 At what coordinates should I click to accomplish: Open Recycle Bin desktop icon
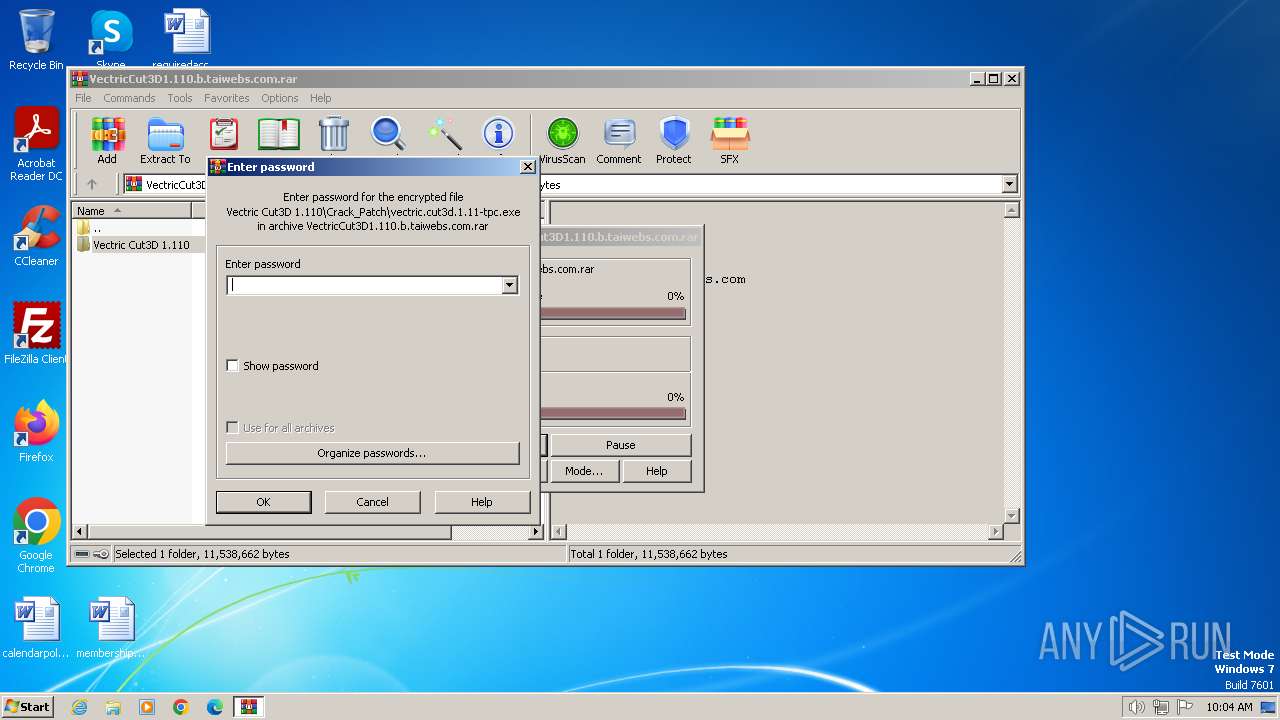pyautogui.click(x=36, y=40)
